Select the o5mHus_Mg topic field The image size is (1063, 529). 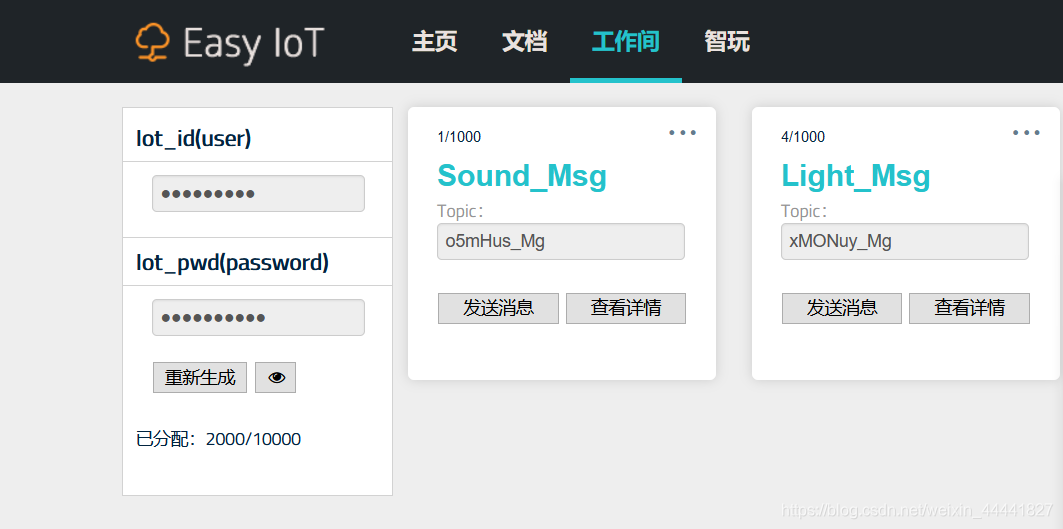(x=561, y=241)
